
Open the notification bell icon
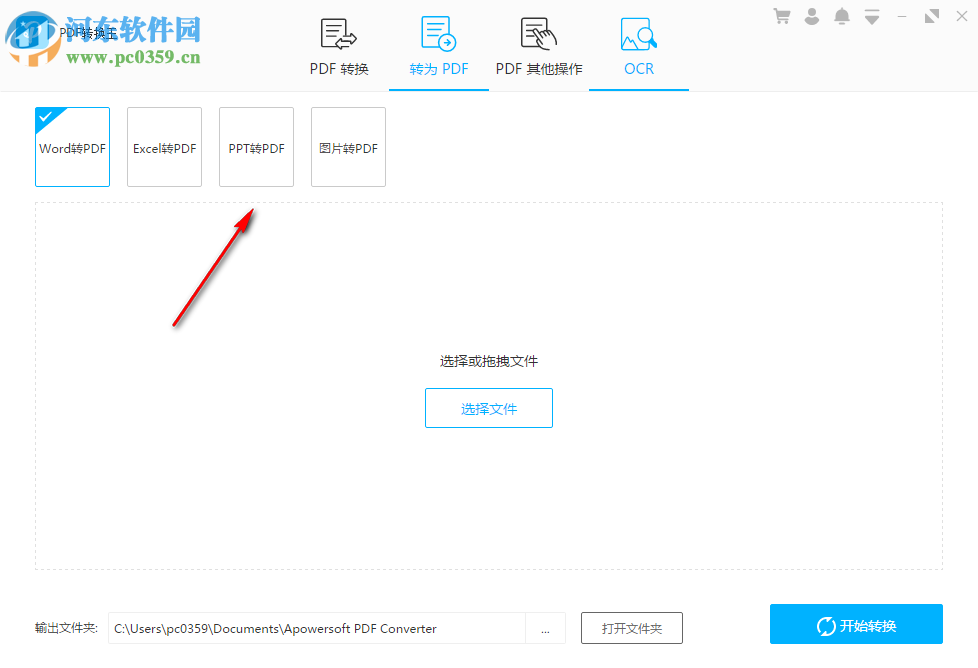(841, 16)
